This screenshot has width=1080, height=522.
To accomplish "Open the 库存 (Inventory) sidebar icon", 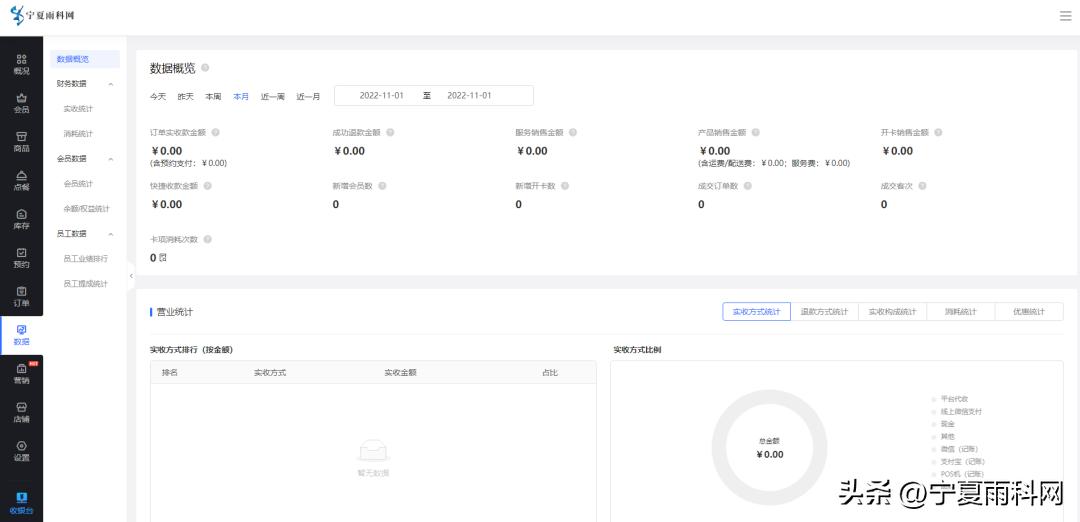I will coord(21,219).
